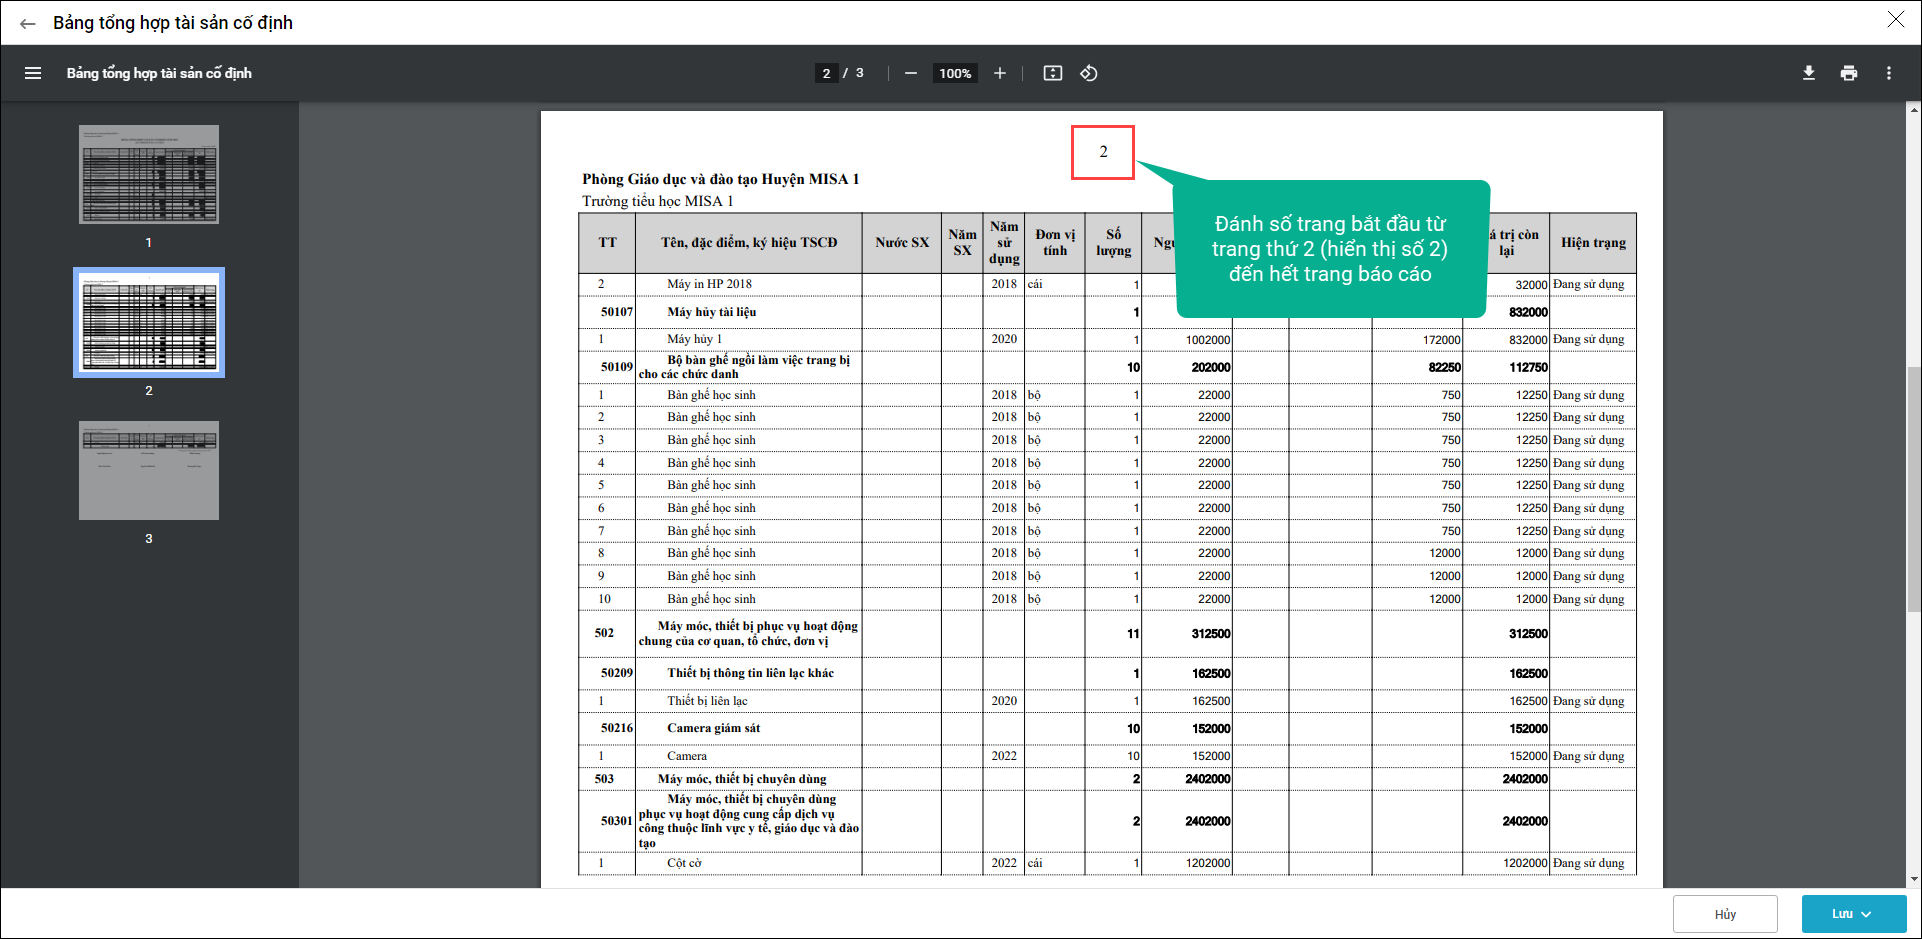Download the PDF report
This screenshot has width=1922, height=939.
click(1808, 73)
